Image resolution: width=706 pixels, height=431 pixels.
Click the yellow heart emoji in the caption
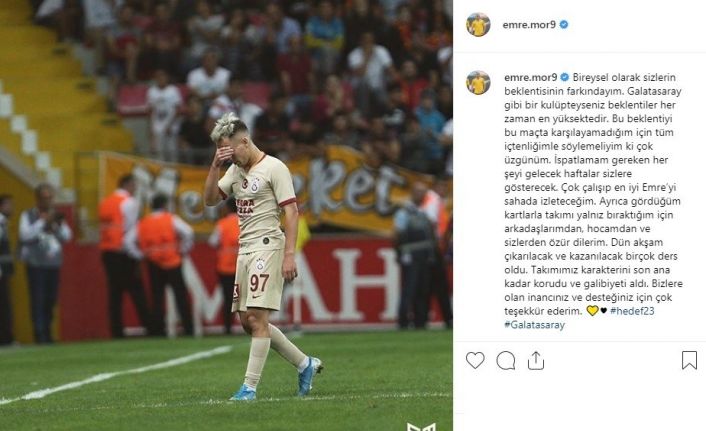coord(593,310)
